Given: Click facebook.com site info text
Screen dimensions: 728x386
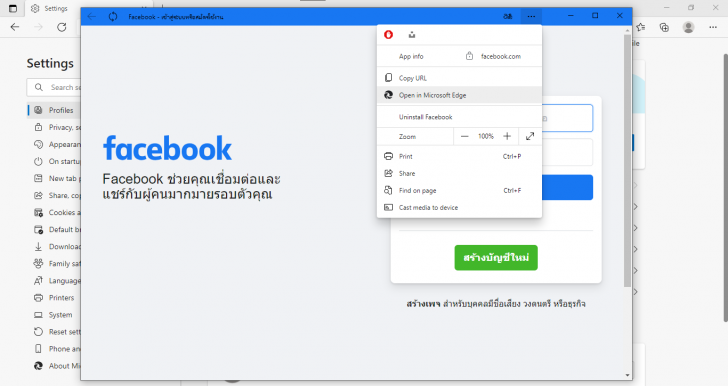Looking at the screenshot, I should coord(500,56).
